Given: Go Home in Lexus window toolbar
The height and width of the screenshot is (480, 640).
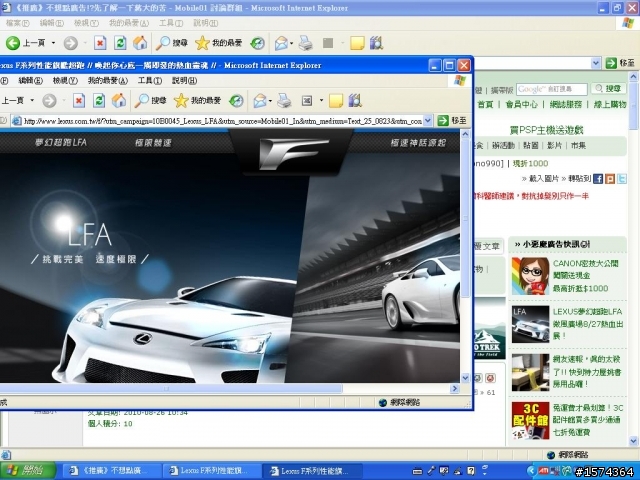Looking at the screenshot, I should click(x=119, y=100).
